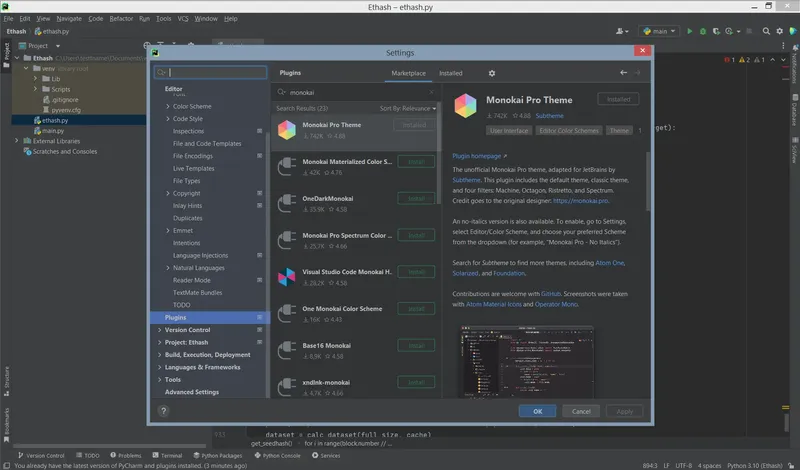Screen dimensions: 800x470
Task: Select Scratches and Consoles tree item
Action: click(x=60, y=152)
